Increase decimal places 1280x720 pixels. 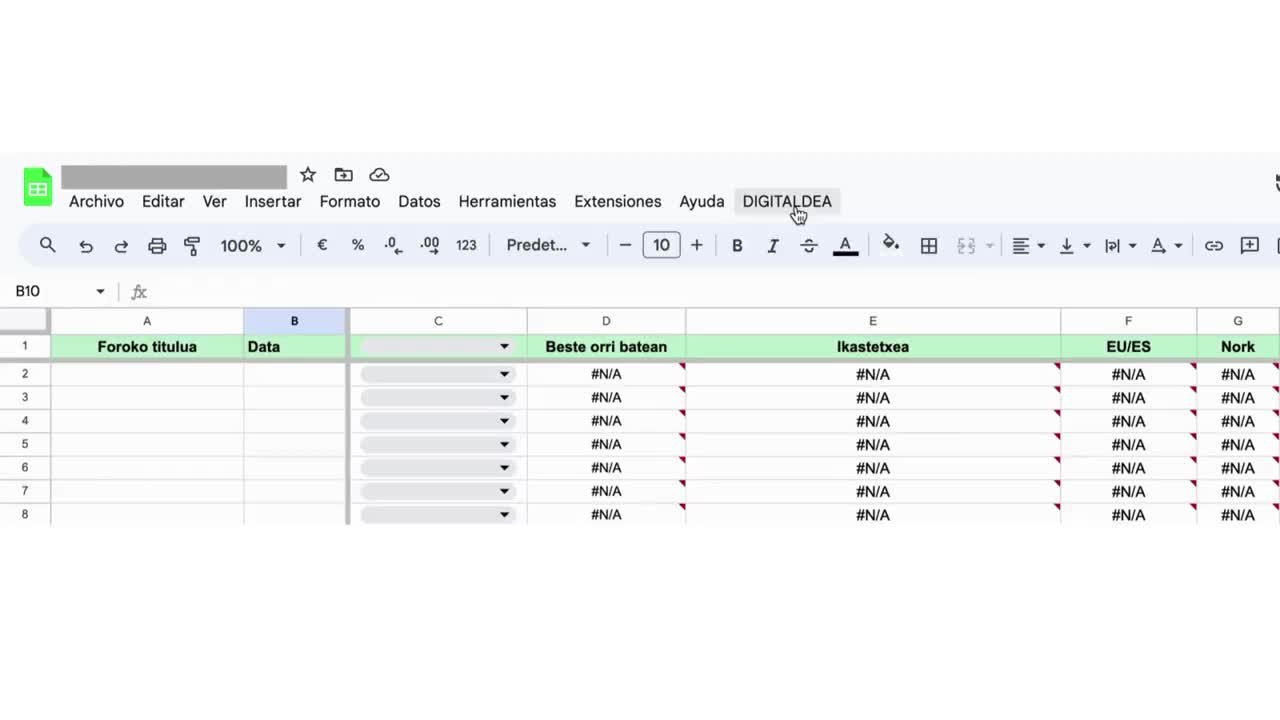430,245
